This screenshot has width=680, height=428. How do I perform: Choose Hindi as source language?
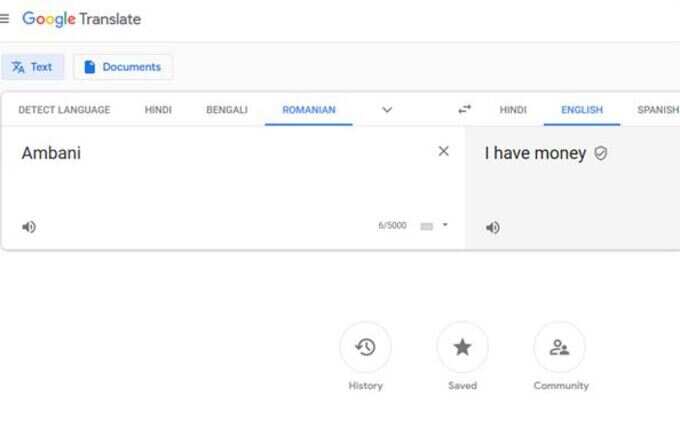point(158,110)
